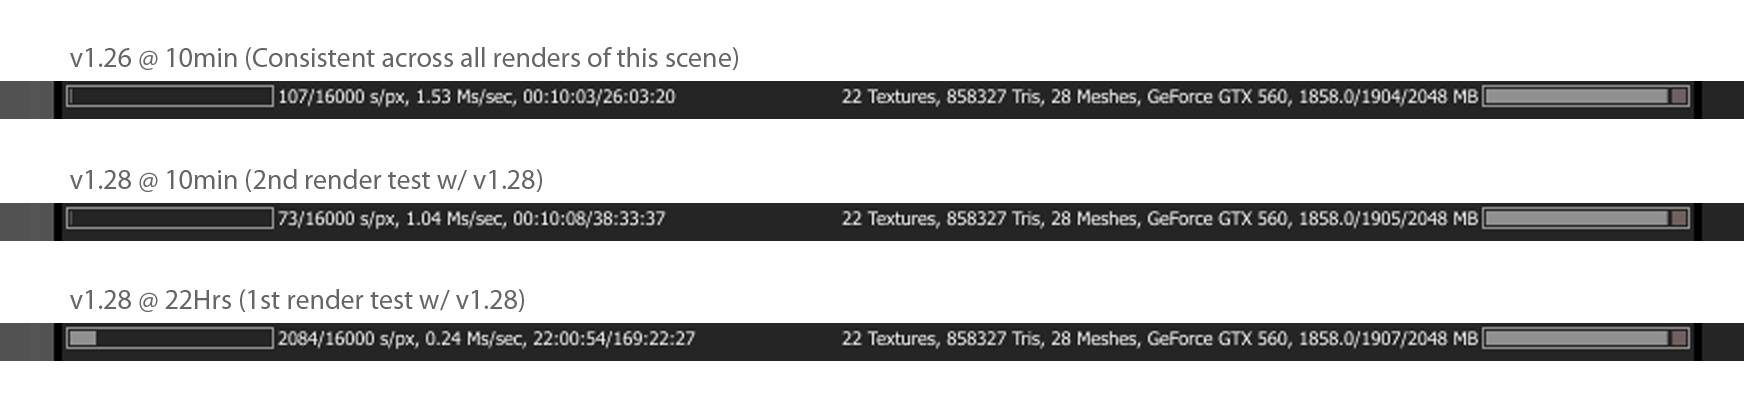Image resolution: width=1744 pixels, height=414 pixels.
Task: Click the 22:00:54/169:22:27 time readout
Action: tap(614, 338)
